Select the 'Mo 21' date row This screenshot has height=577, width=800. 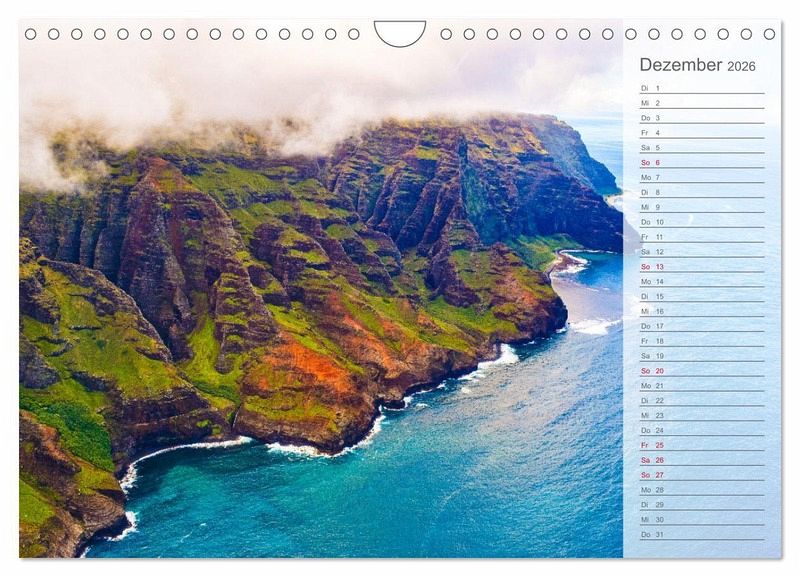(702, 386)
